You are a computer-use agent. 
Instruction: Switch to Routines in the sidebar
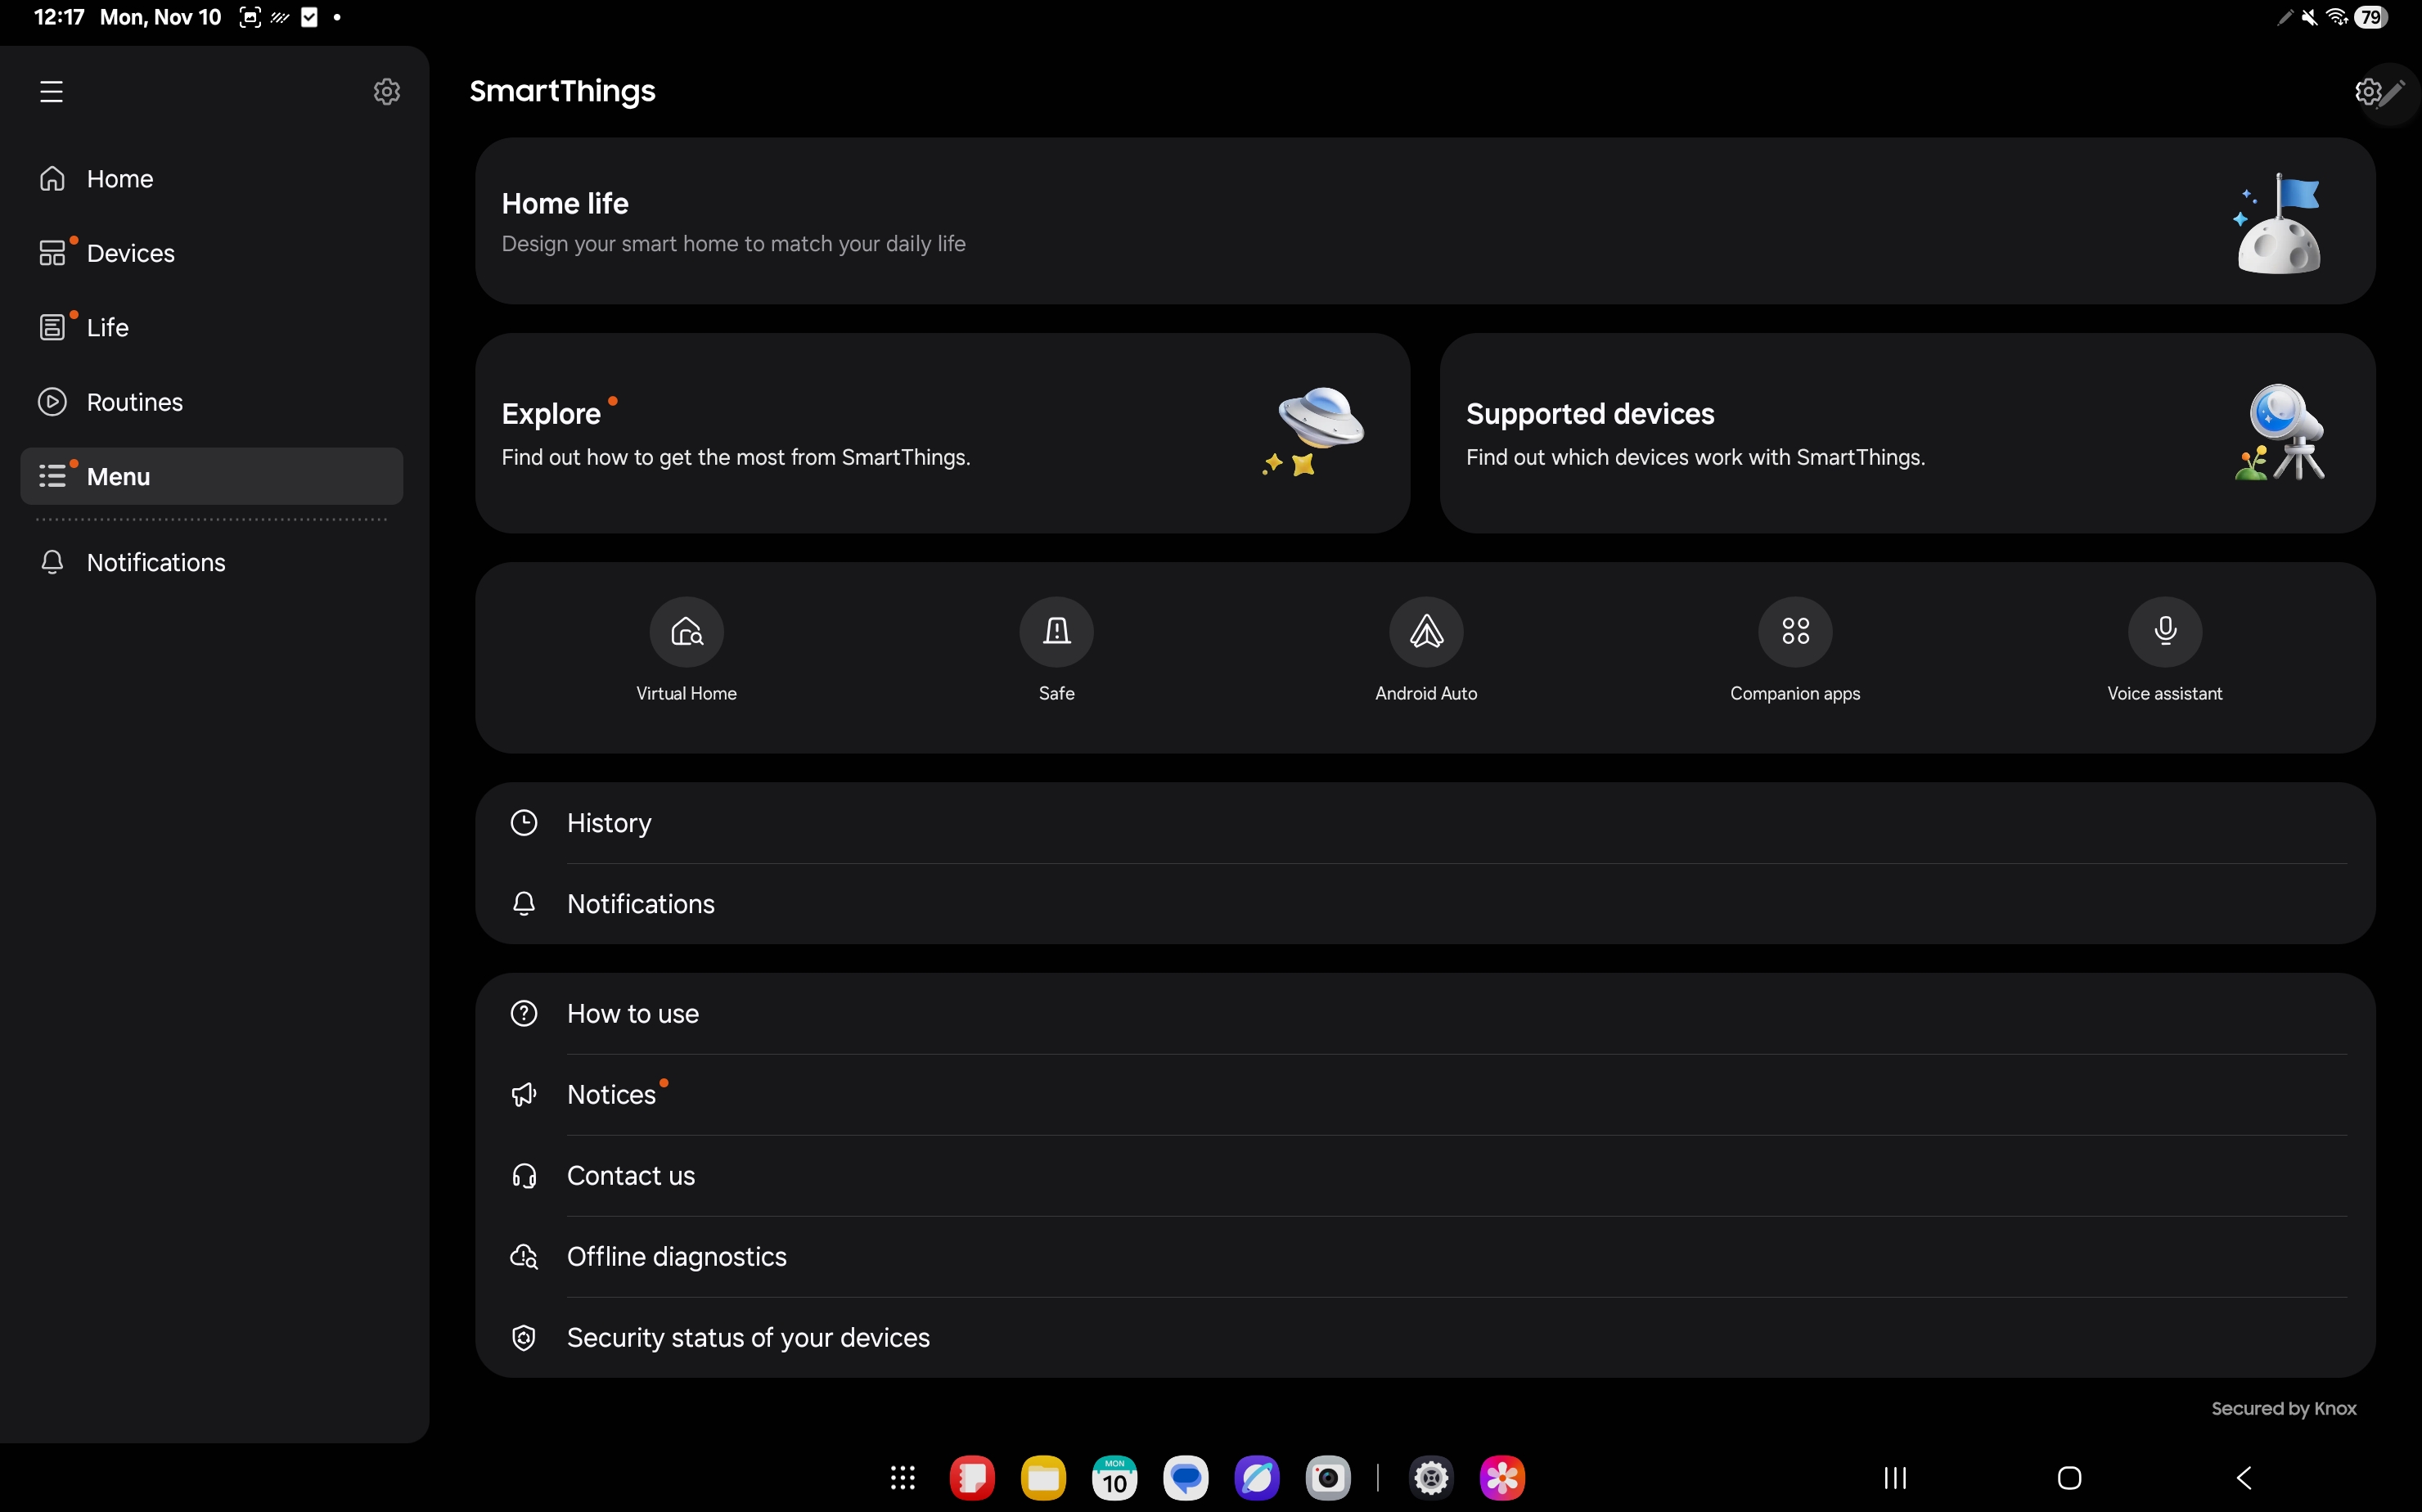point(134,402)
